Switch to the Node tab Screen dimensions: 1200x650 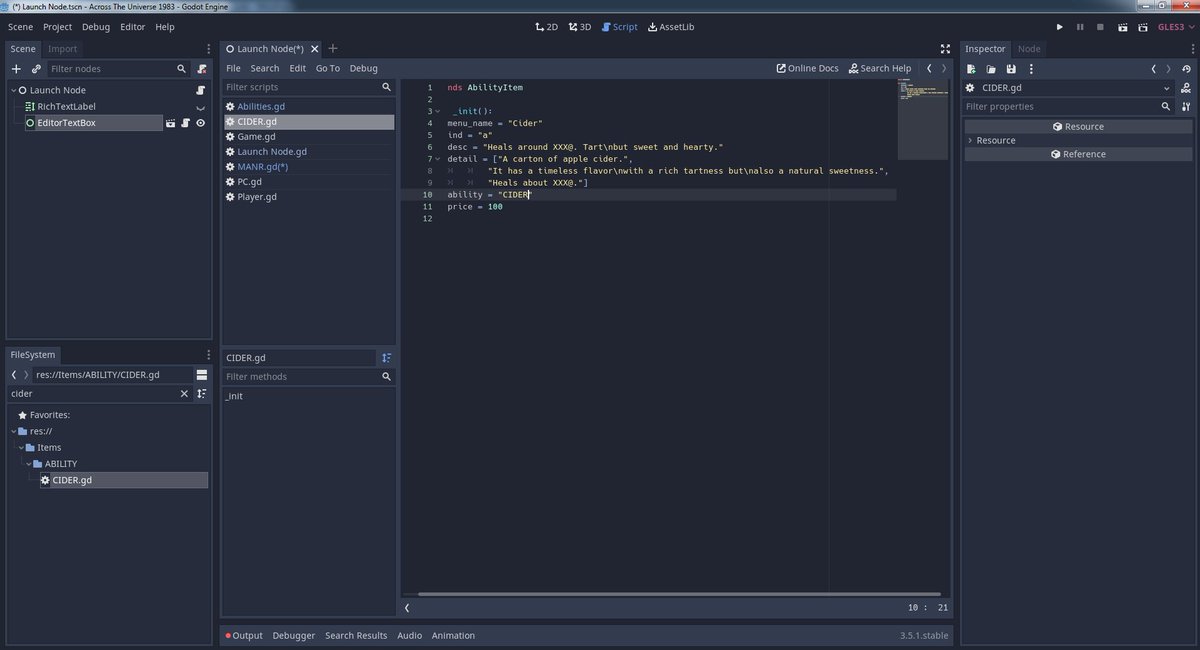1029,48
